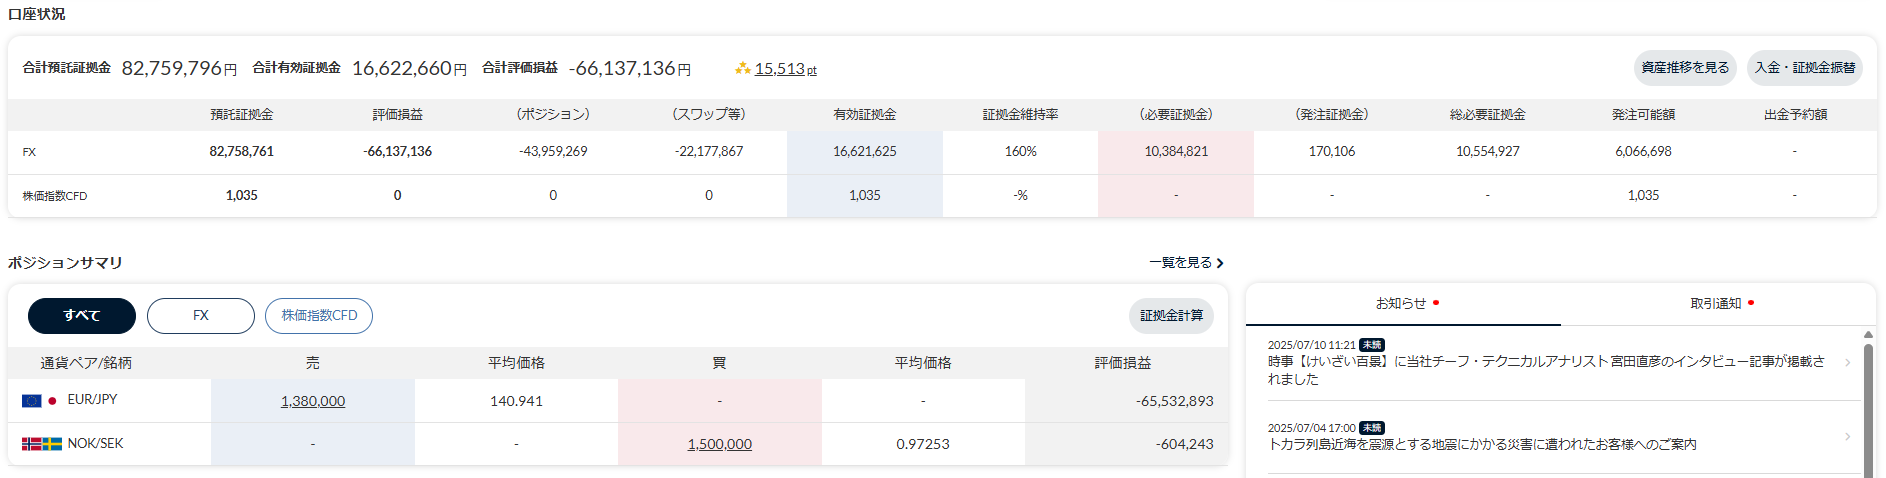Screen dimensions: 1886x478
Task: Filter positions by 株価指数CFD
Action: click(x=319, y=316)
